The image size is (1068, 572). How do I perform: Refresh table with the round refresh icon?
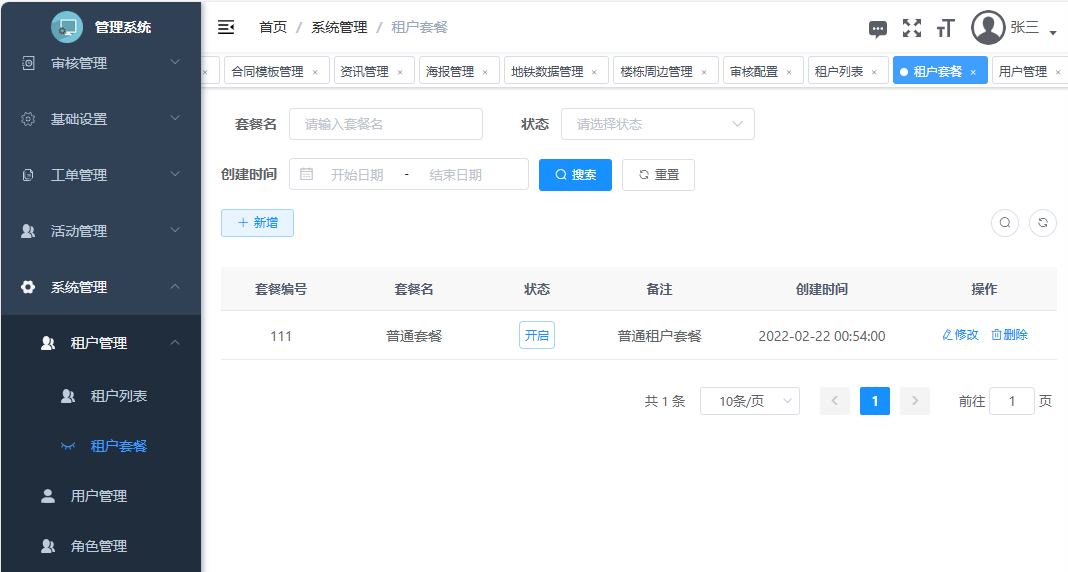tap(1043, 223)
